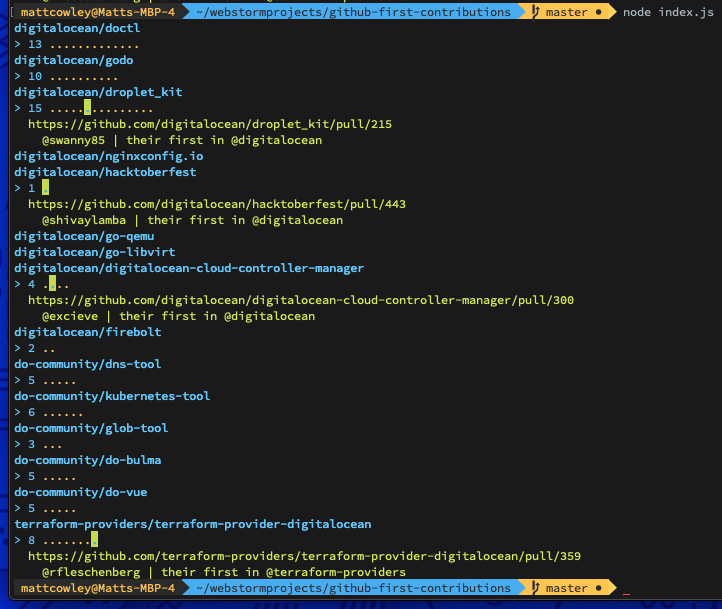Click the '> 13' count under doctl
This screenshot has height=609, width=722.
coord(28,45)
